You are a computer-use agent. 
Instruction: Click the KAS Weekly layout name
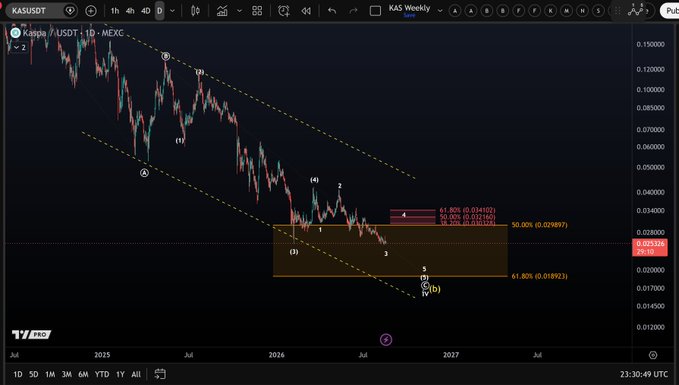[x=409, y=8]
